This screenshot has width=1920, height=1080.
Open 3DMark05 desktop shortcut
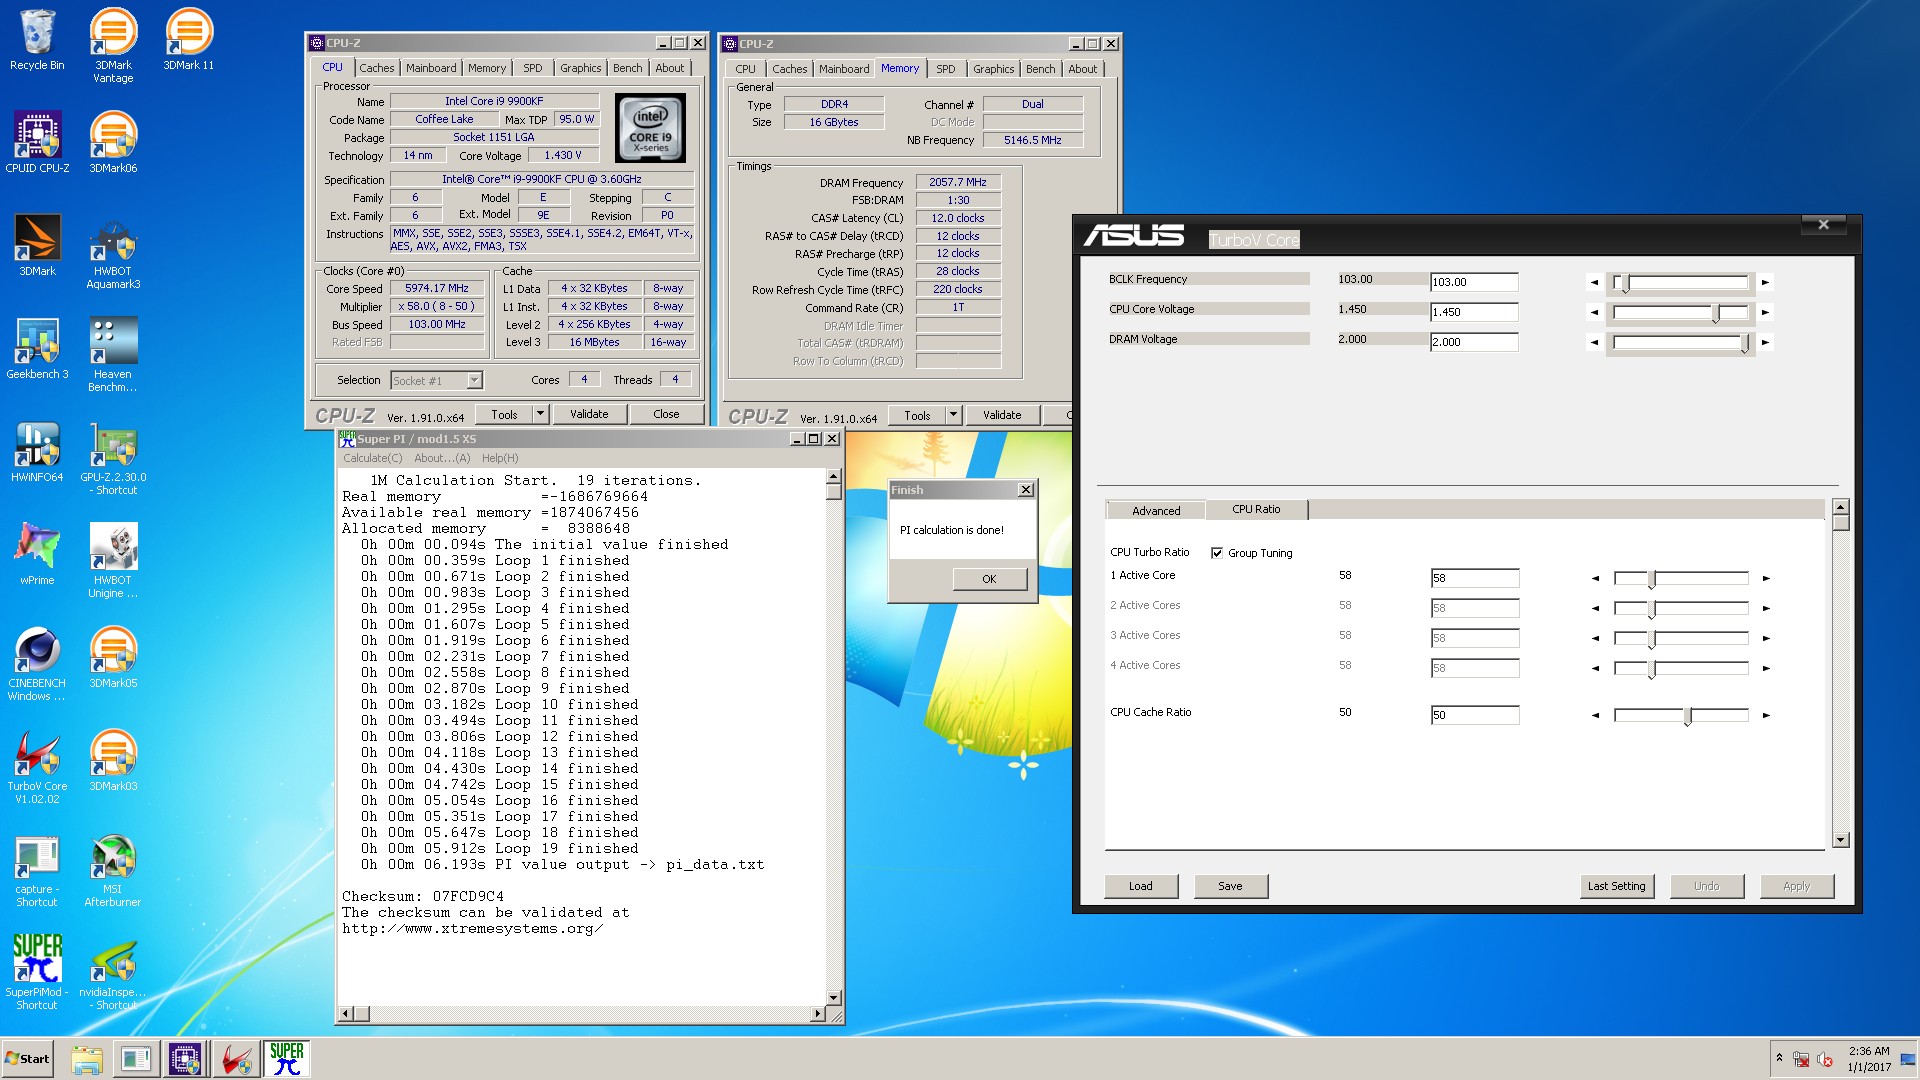(x=113, y=658)
